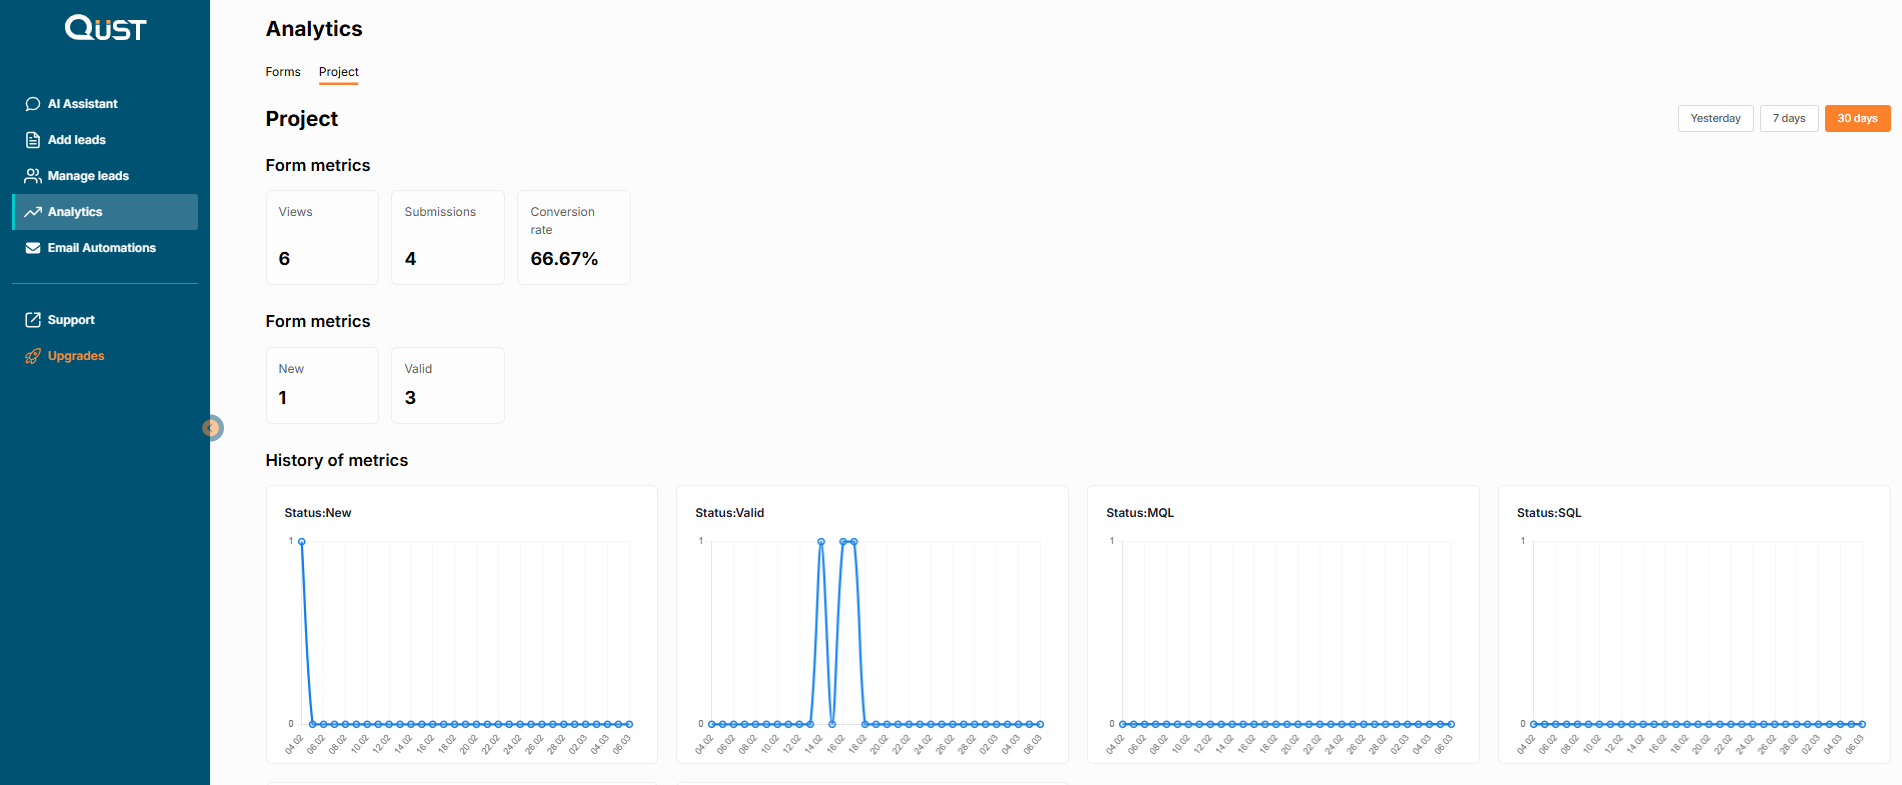Switch to the Forms tab
Image resolution: width=1902 pixels, height=785 pixels.
tap(283, 72)
